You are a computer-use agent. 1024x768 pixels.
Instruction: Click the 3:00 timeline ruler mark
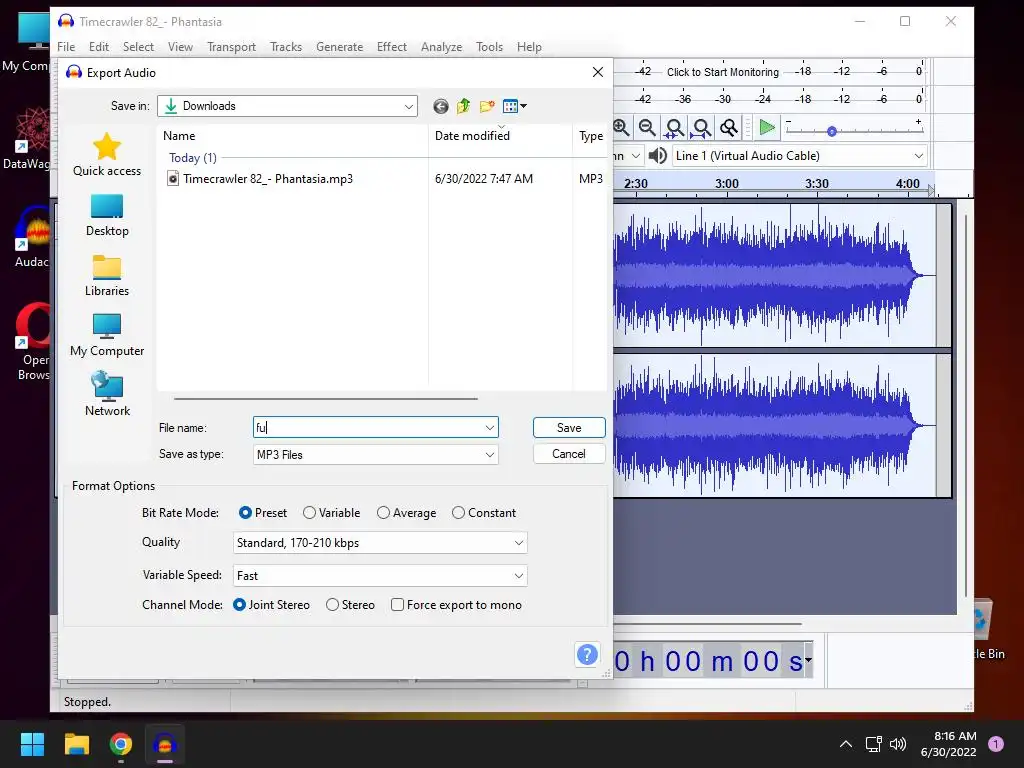click(x=726, y=184)
